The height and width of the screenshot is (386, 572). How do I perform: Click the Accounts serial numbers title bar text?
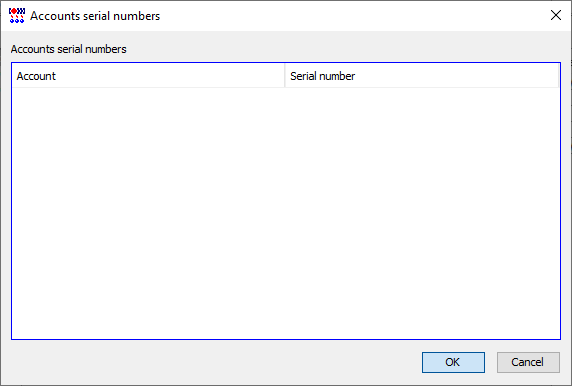coord(95,16)
